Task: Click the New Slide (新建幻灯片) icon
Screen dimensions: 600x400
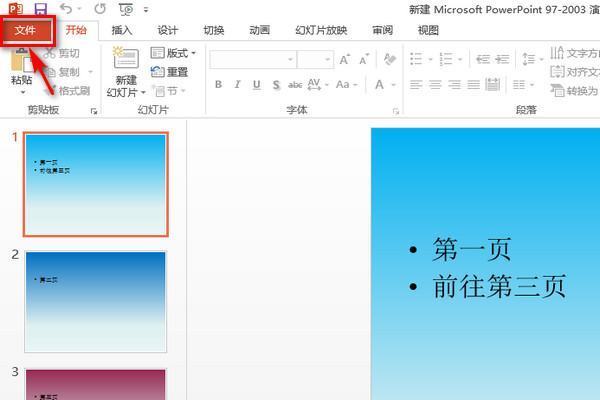Action: [125, 60]
